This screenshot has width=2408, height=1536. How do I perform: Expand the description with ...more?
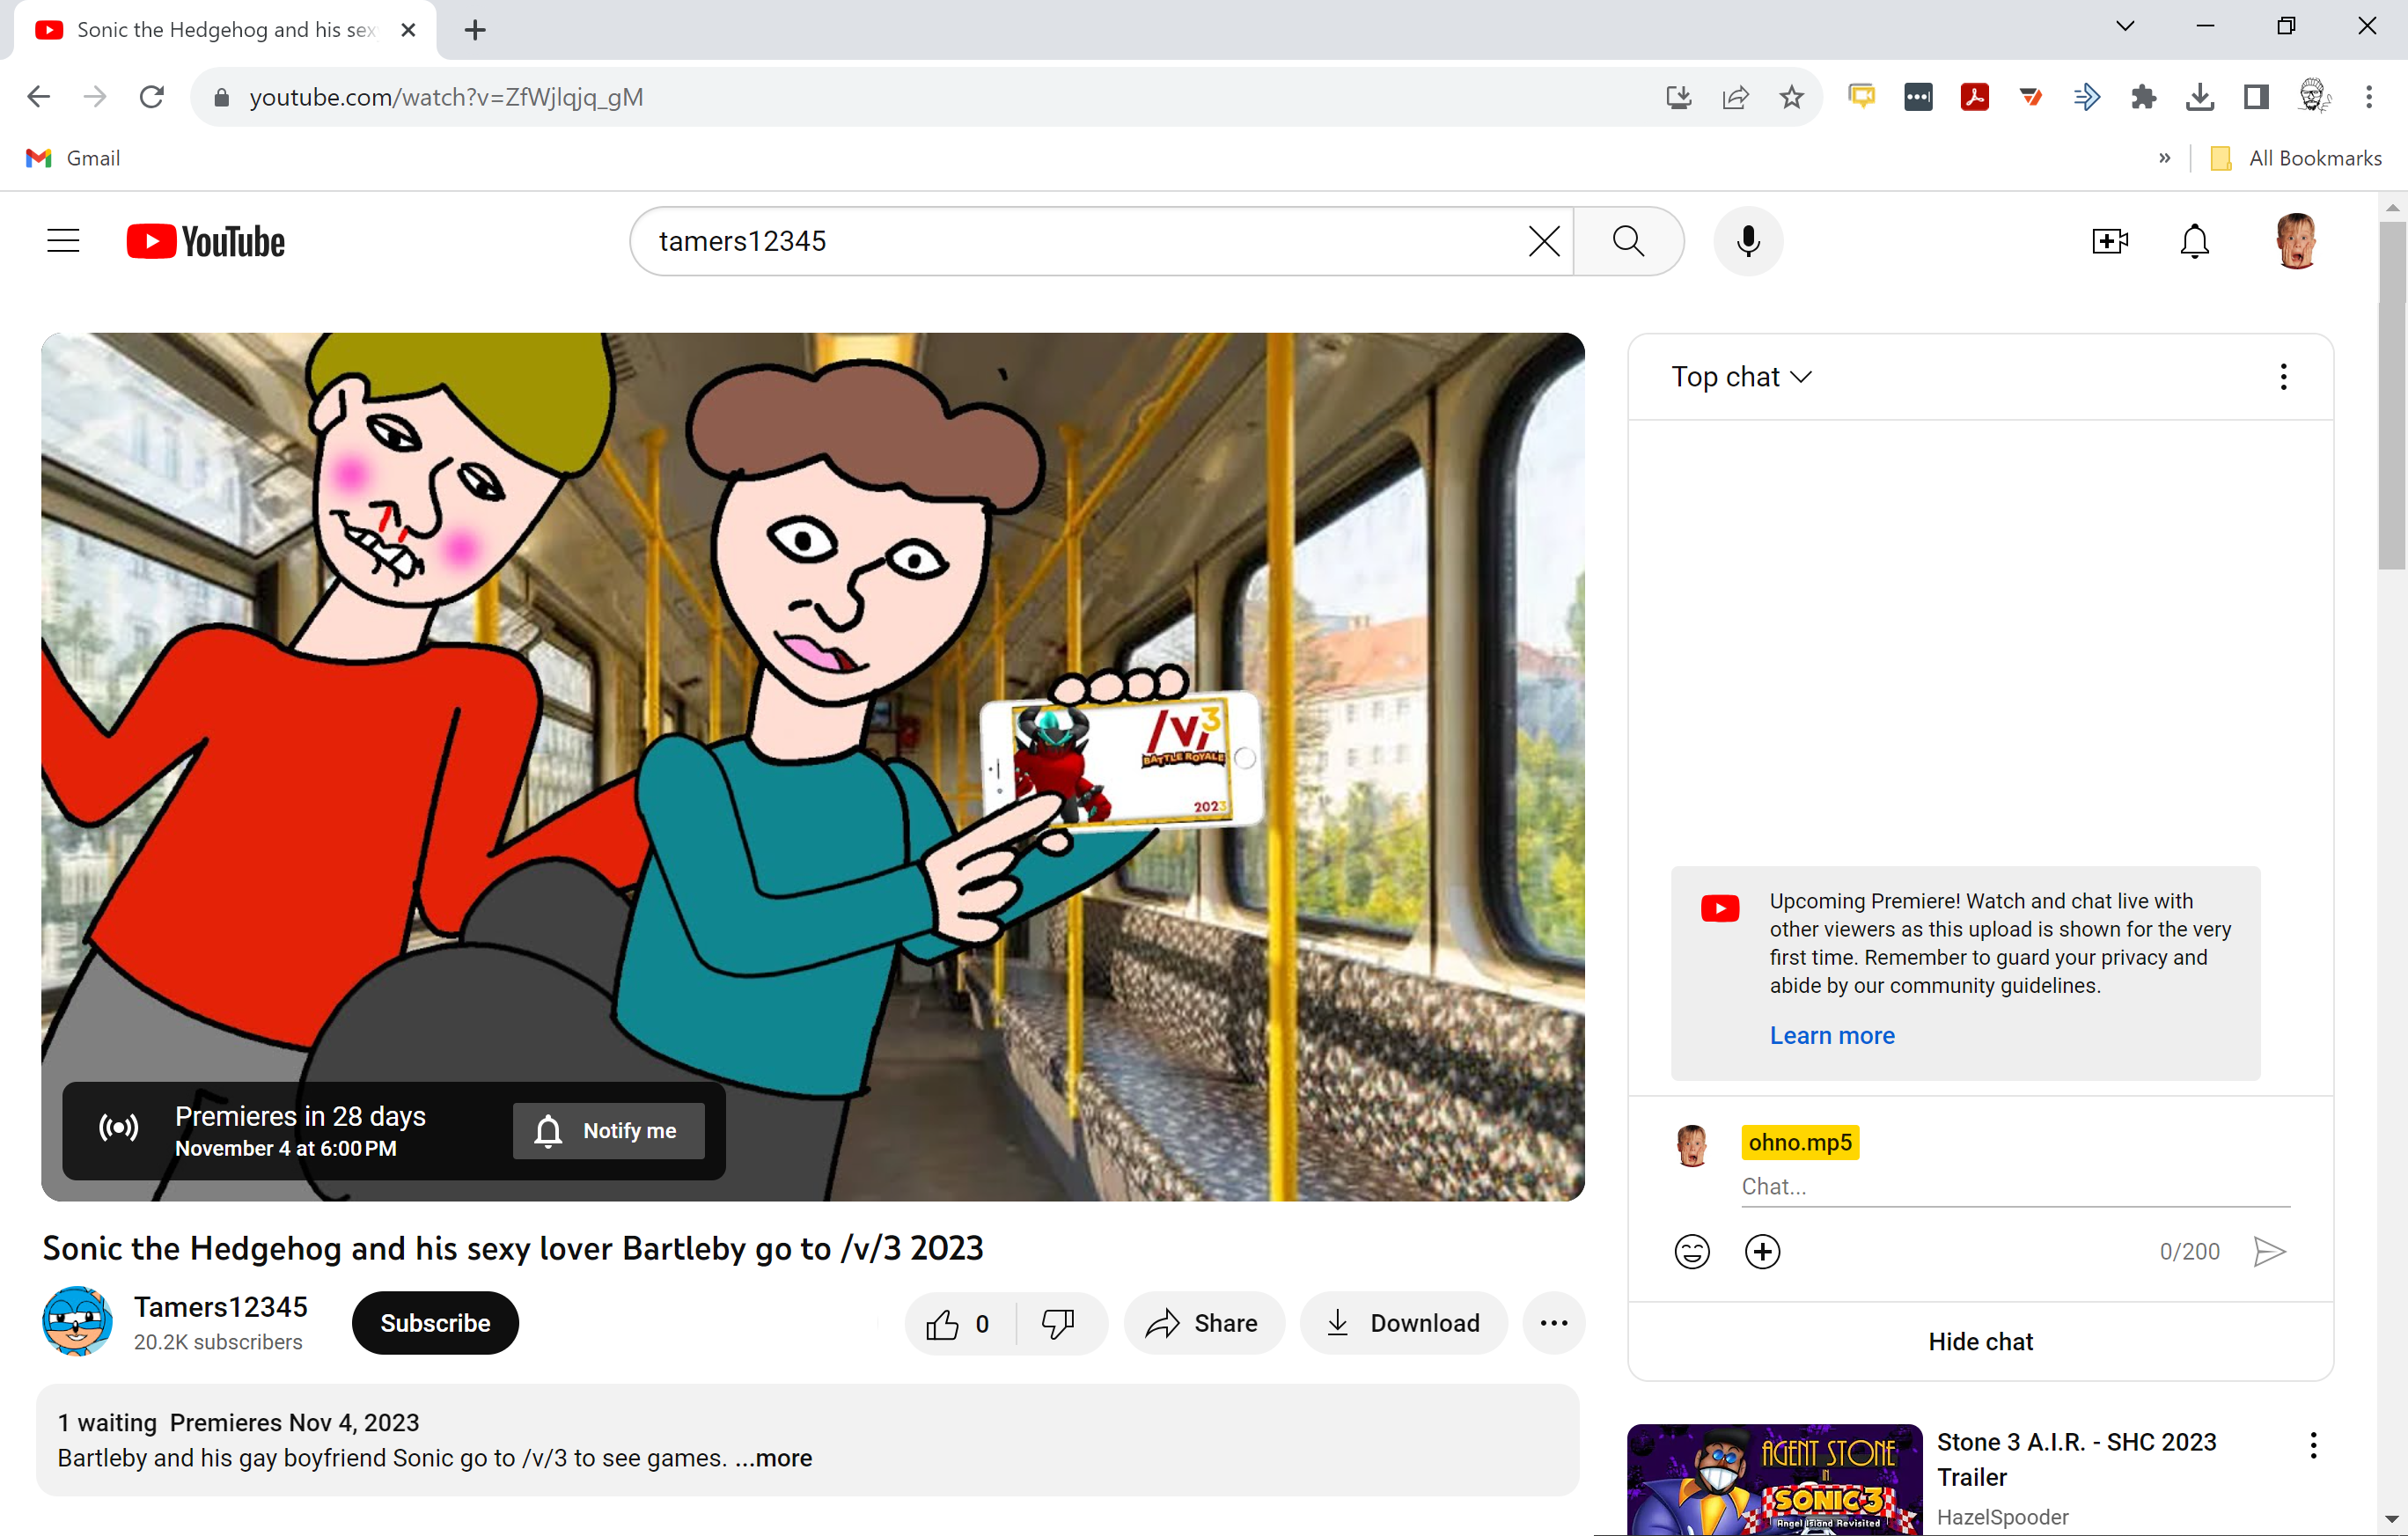point(774,1458)
